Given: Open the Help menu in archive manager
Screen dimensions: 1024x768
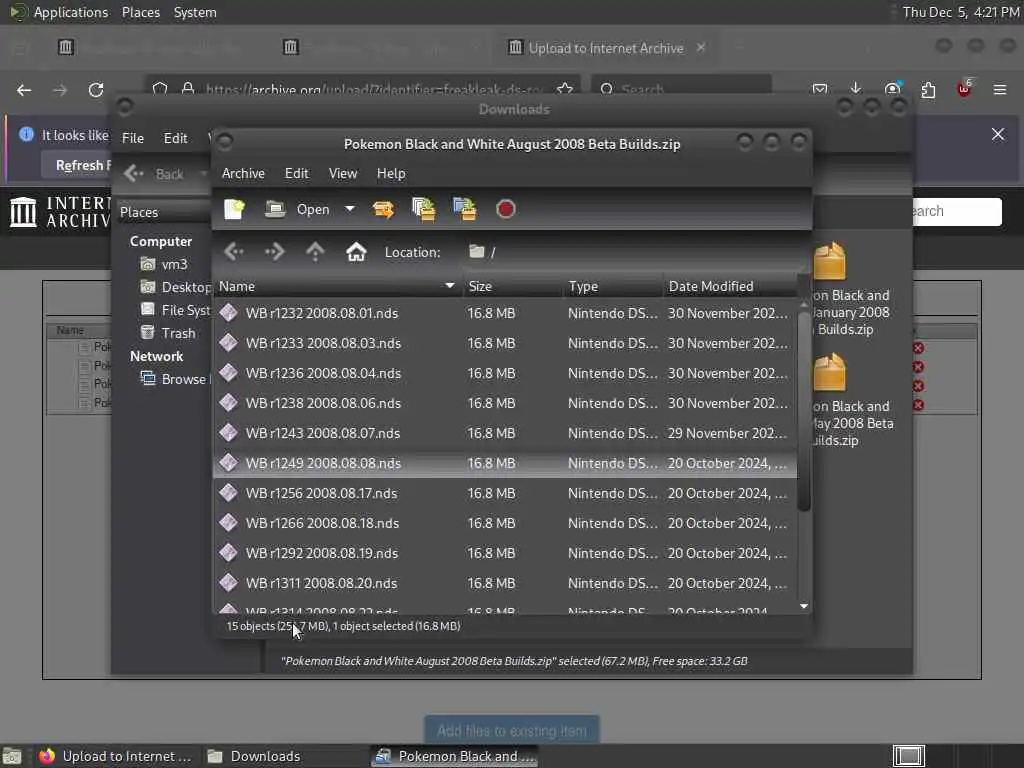Looking at the screenshot, I should coord(391,174).
